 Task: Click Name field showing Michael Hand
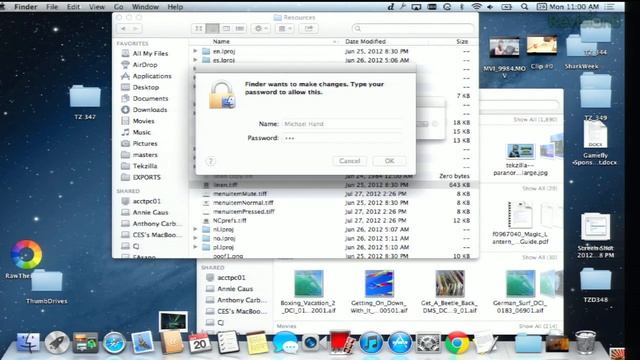click(x=343, y=124)
